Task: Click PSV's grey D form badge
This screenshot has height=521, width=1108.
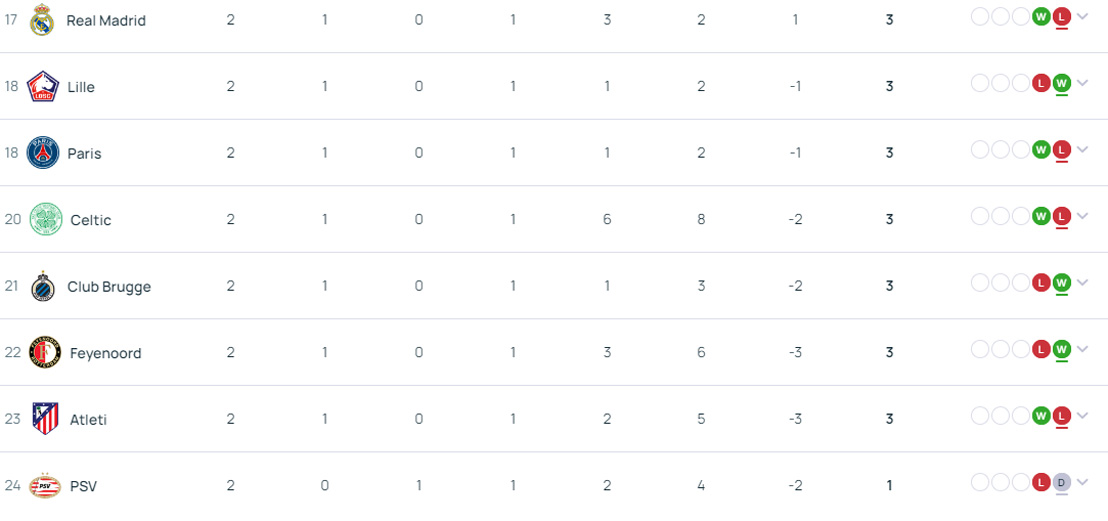Action: coord(1062,482)
